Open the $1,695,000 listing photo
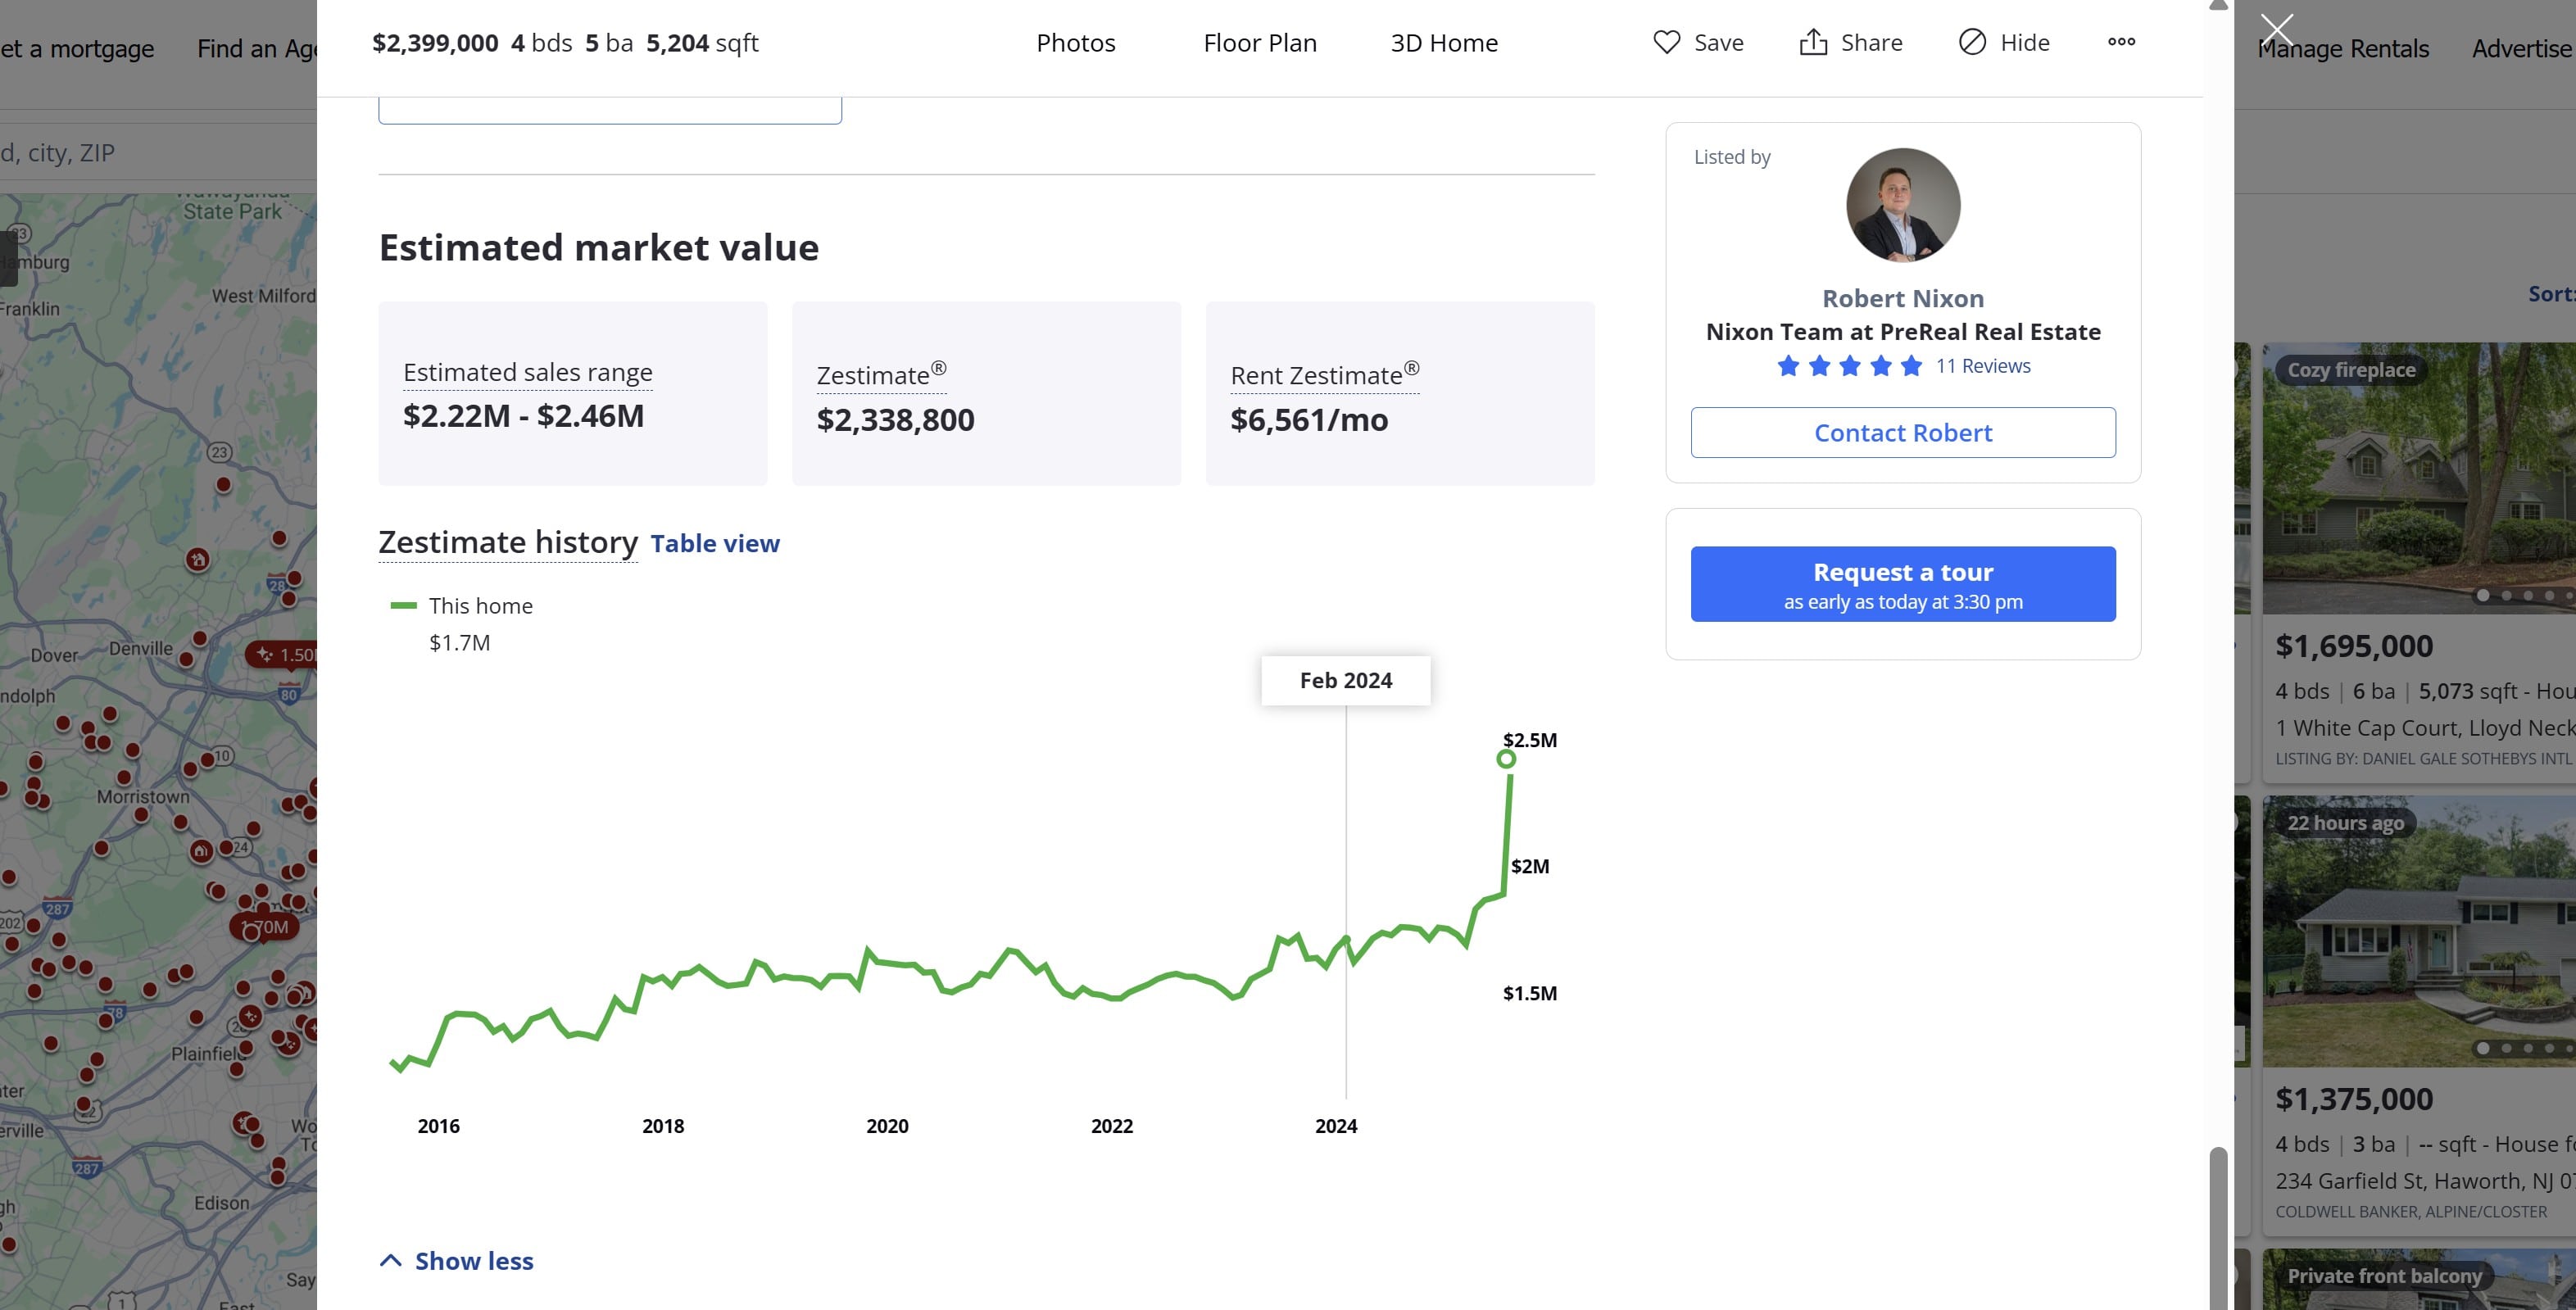This screenshot has width=2576, height=1310. pyautogui.click(x=2419, y=478)
